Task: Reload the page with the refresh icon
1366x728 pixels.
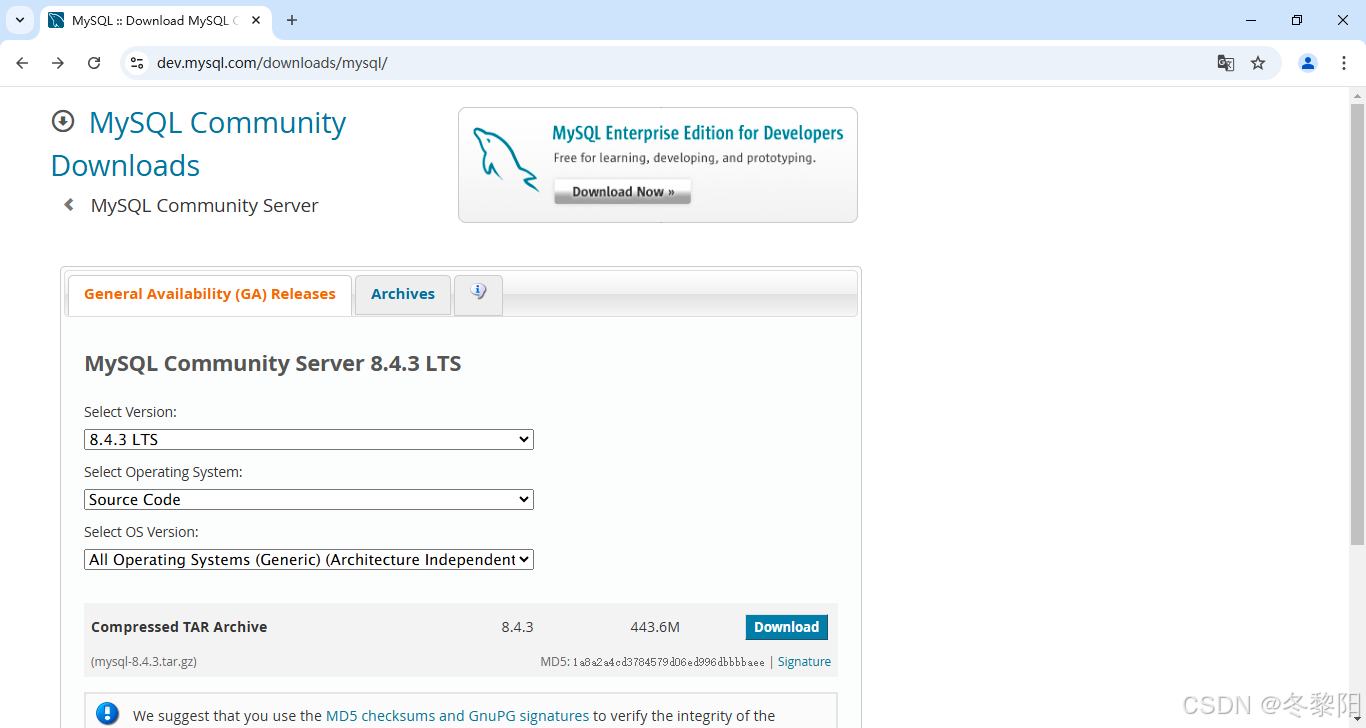Action: tap(94, 63)
